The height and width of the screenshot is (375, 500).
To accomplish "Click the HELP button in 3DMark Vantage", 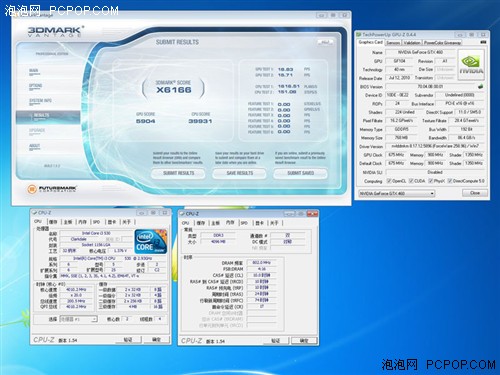I will click(x=325, y=42).
